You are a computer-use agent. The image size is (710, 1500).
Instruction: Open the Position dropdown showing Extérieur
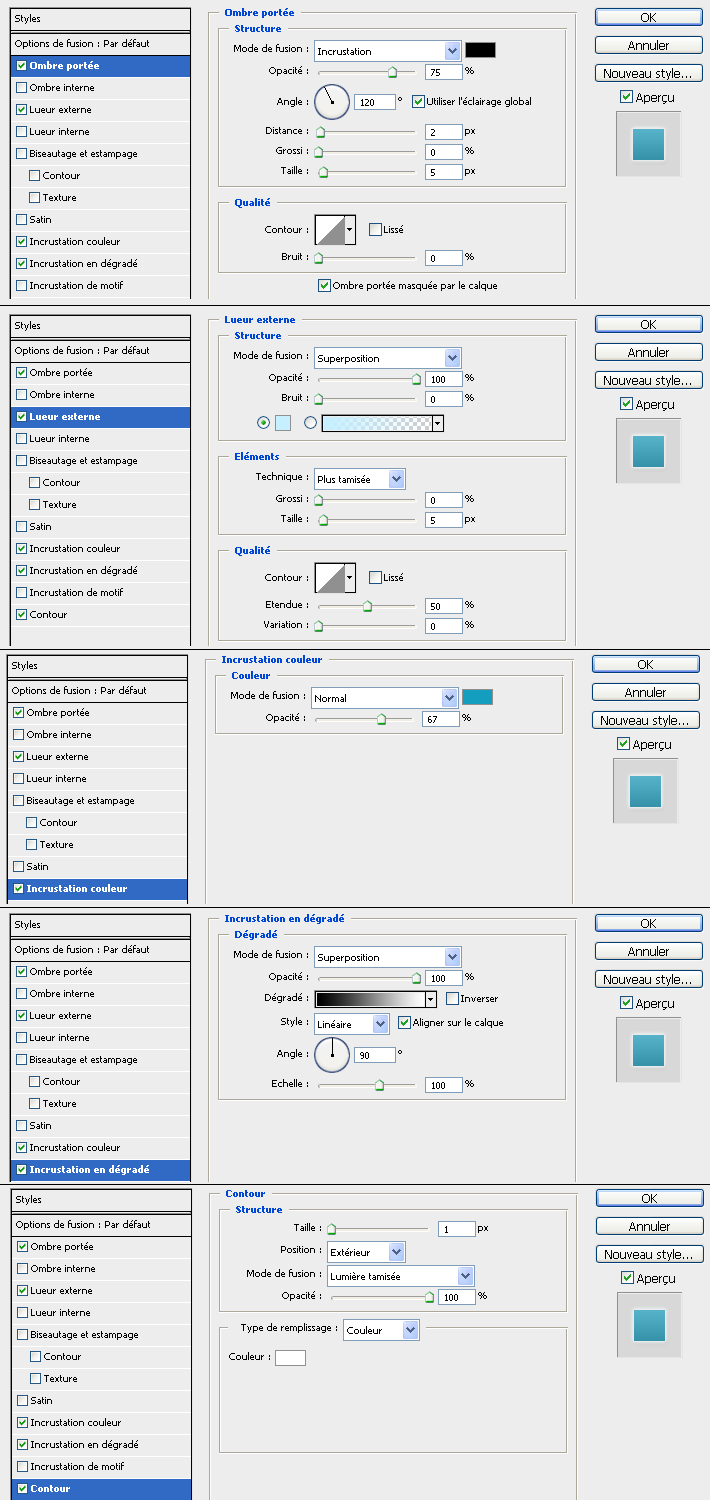[x=366, y=1252]
